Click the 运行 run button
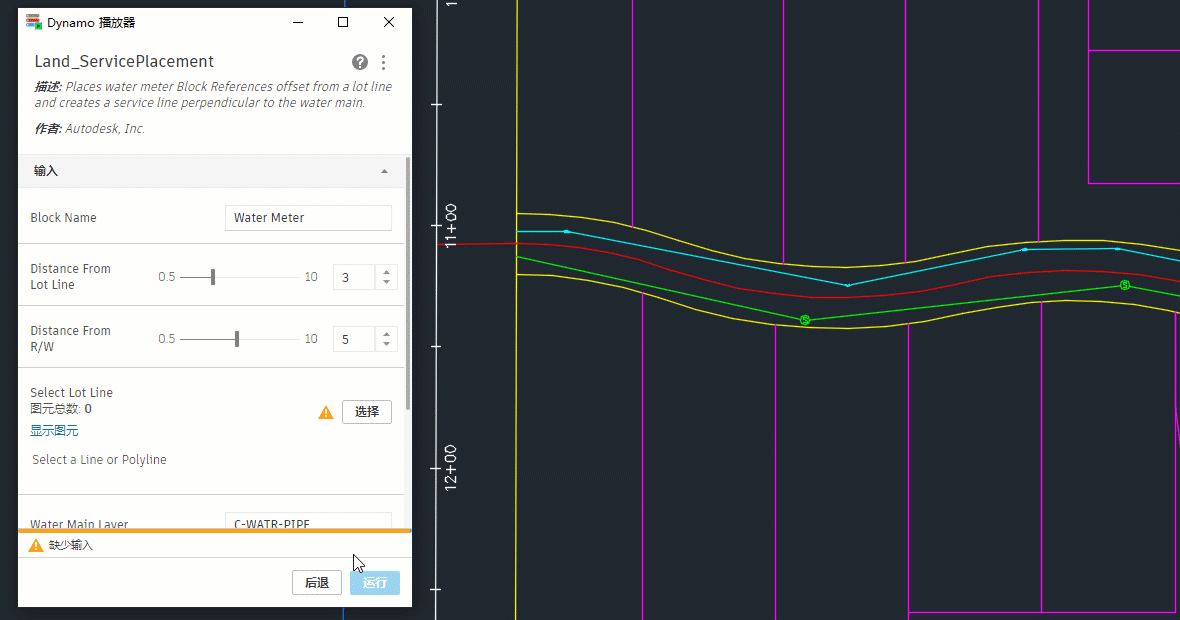 [375, 582]
